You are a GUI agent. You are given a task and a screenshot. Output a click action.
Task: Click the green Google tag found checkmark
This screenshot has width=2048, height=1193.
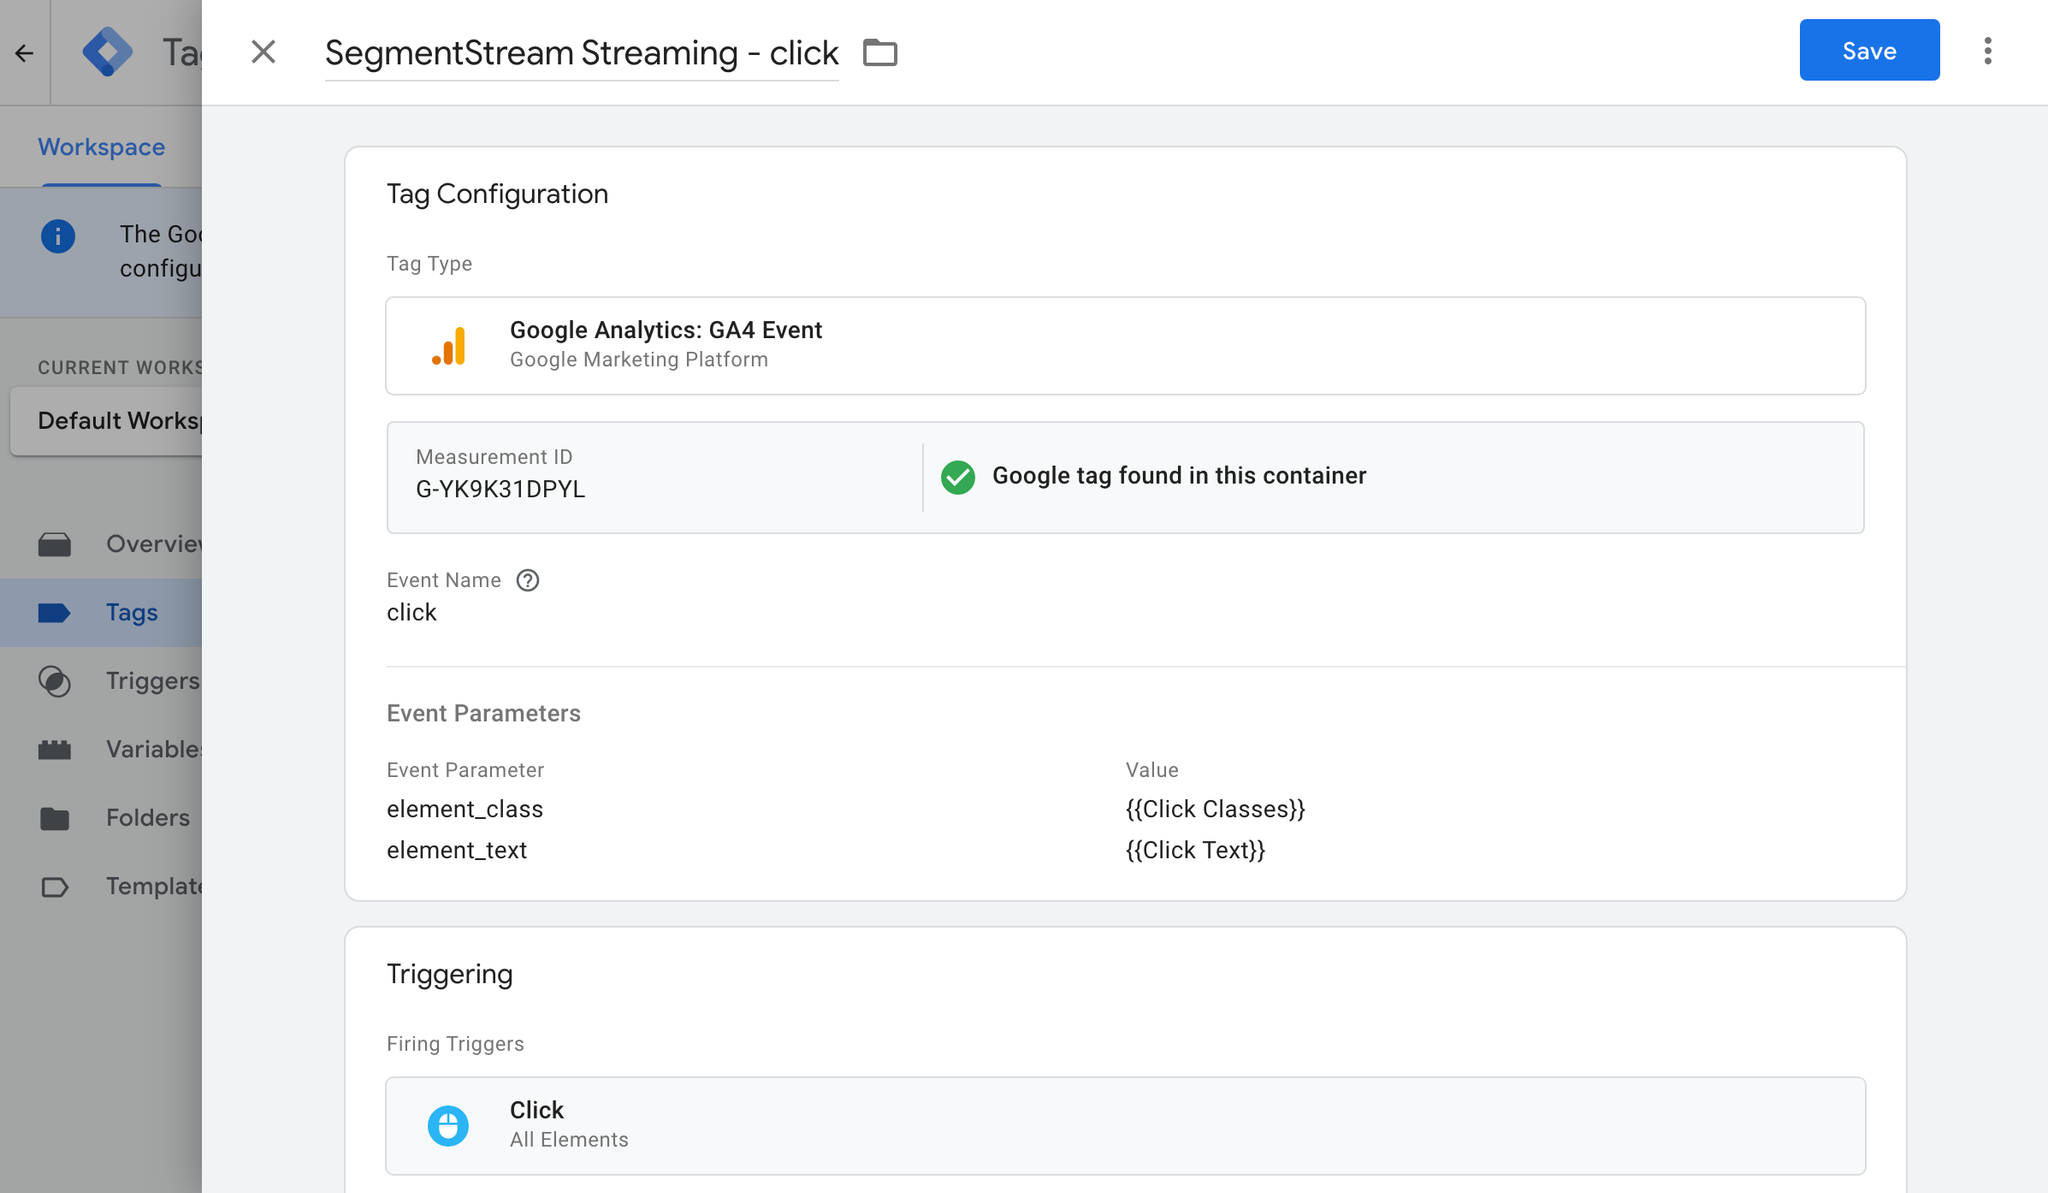958,477
